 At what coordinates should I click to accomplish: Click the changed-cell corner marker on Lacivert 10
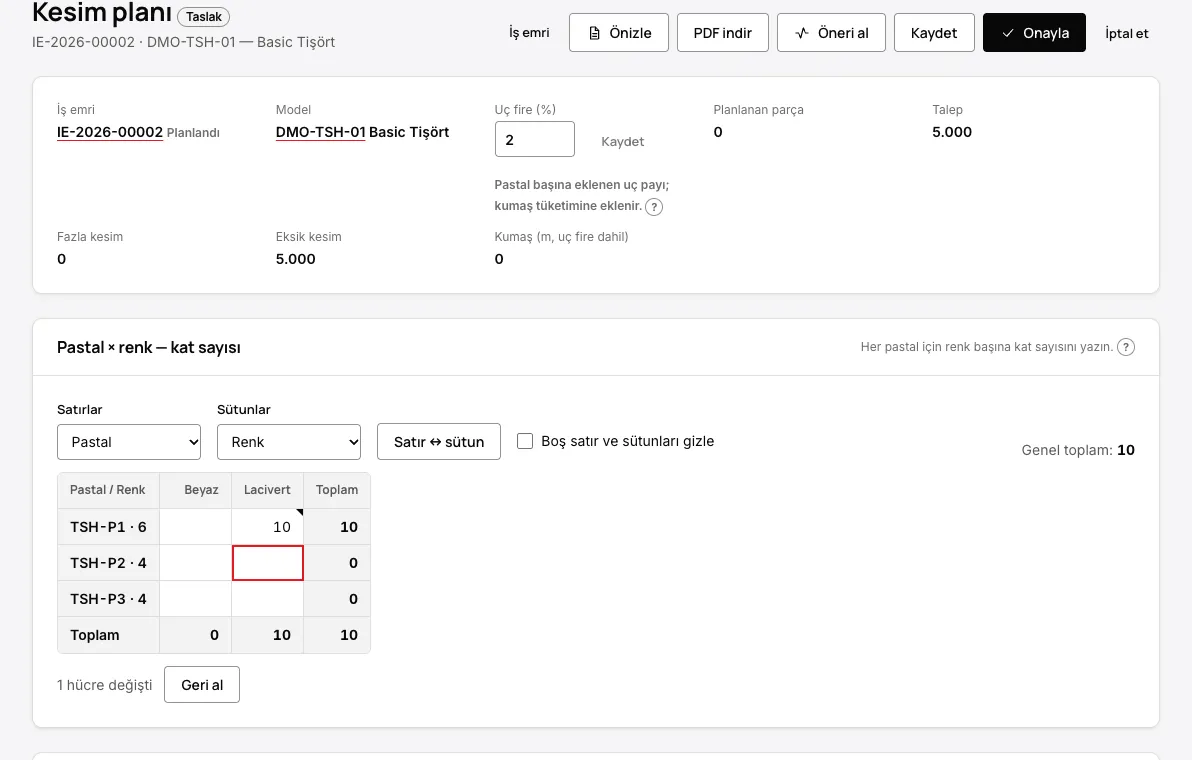pyautogui.click(x=300, y=512)
